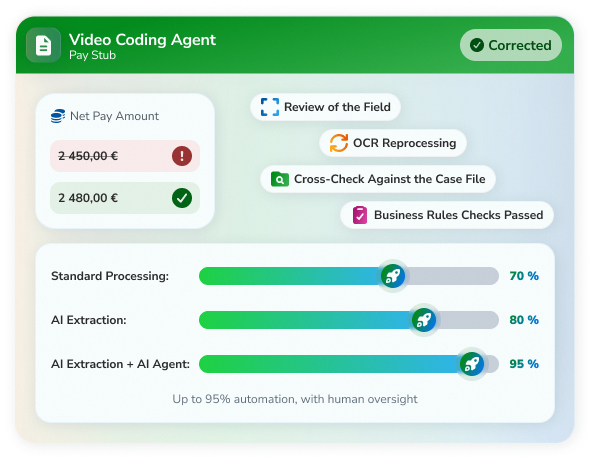Click the Up to 95% automation caption
Screen dimensions: 590x458
coord(295,399)
